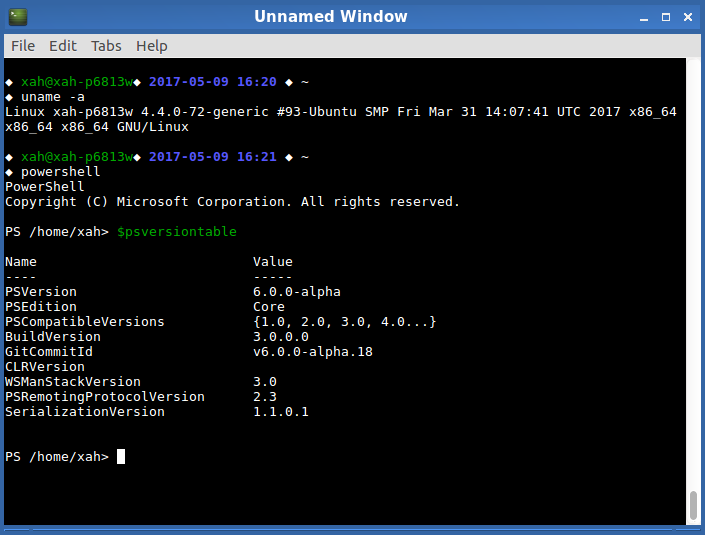The width and height of the screenshot is (705, 535).
Task: Click the "BuildVersion" row name
Action: pyautogui.click(x=53, y=337)
